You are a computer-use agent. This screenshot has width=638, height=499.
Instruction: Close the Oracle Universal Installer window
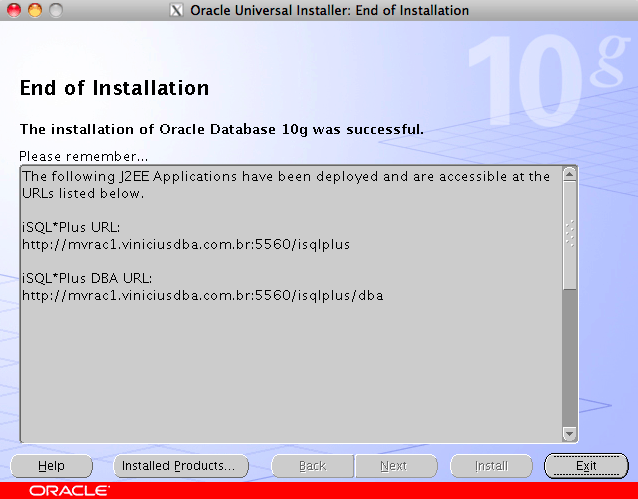(13, 10)
